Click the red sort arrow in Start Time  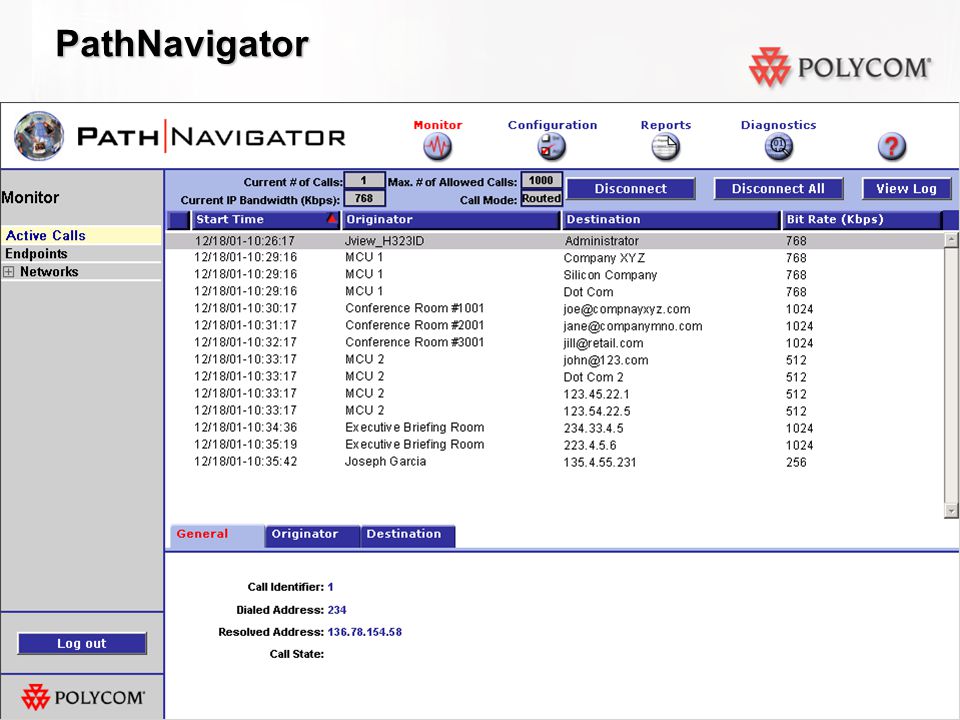(331, 219)
